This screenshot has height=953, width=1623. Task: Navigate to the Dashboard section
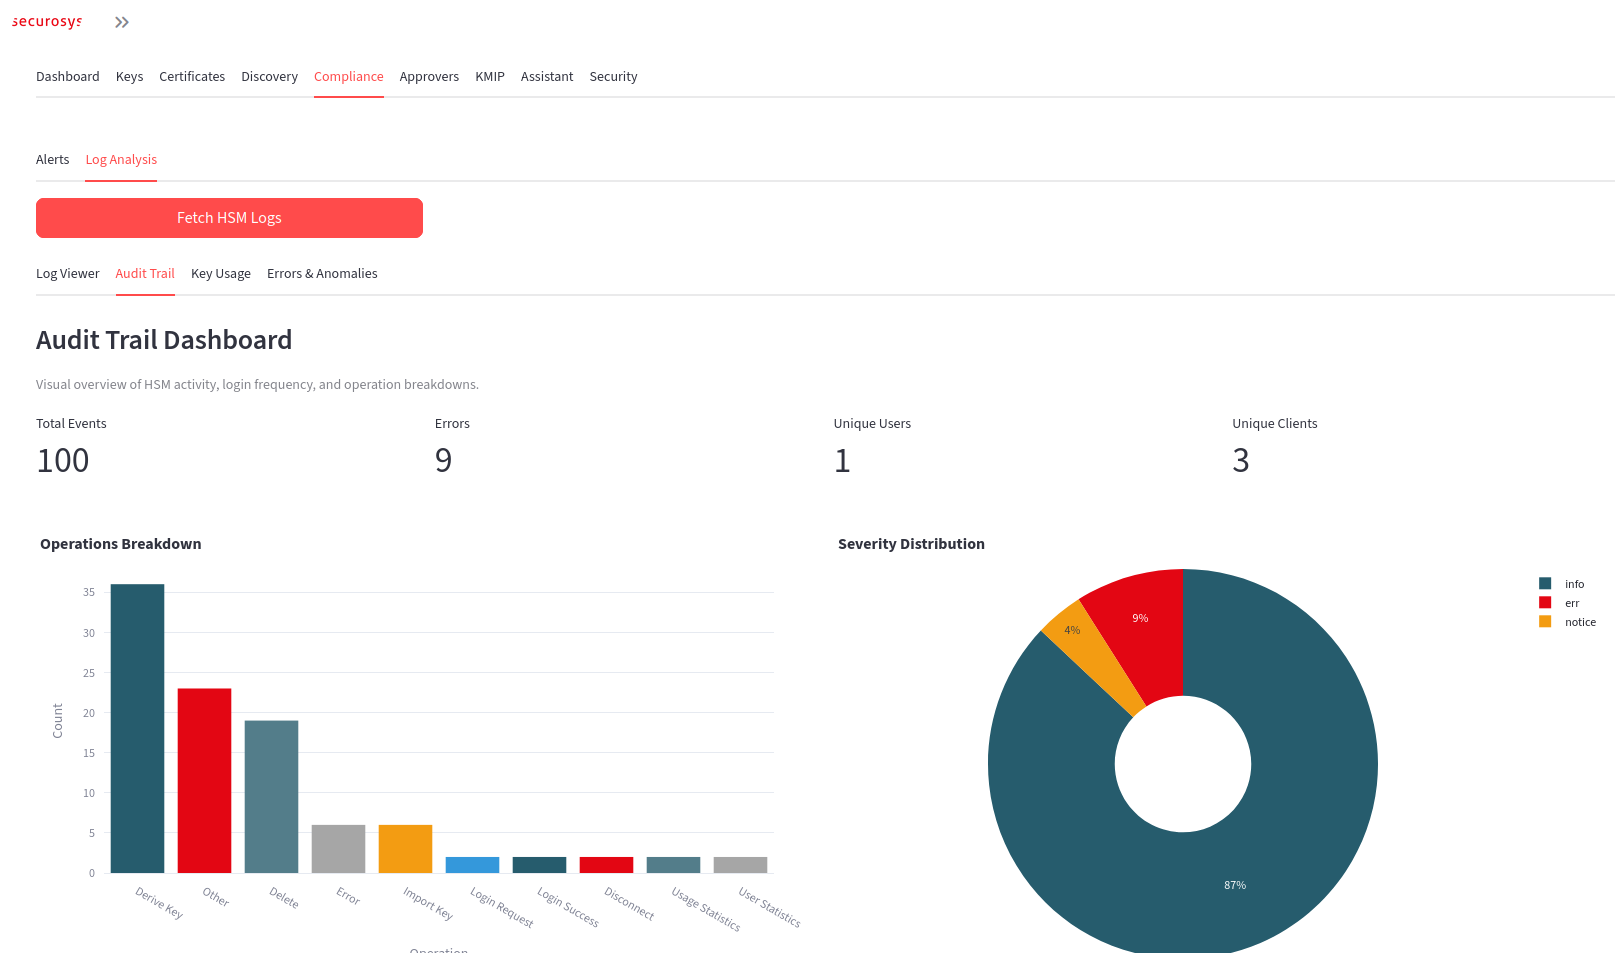click(x=67, y=76)
